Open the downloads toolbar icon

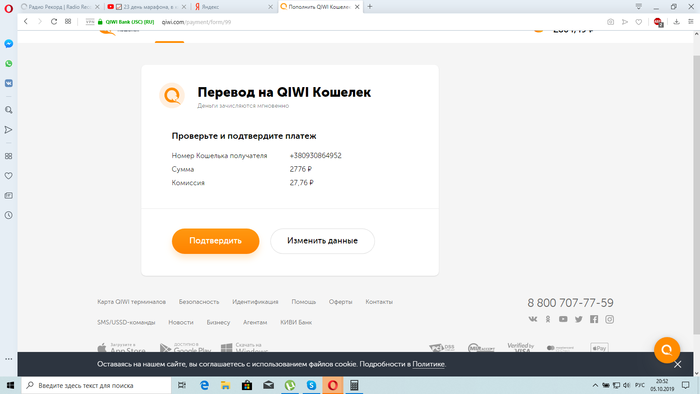(676, 22)
